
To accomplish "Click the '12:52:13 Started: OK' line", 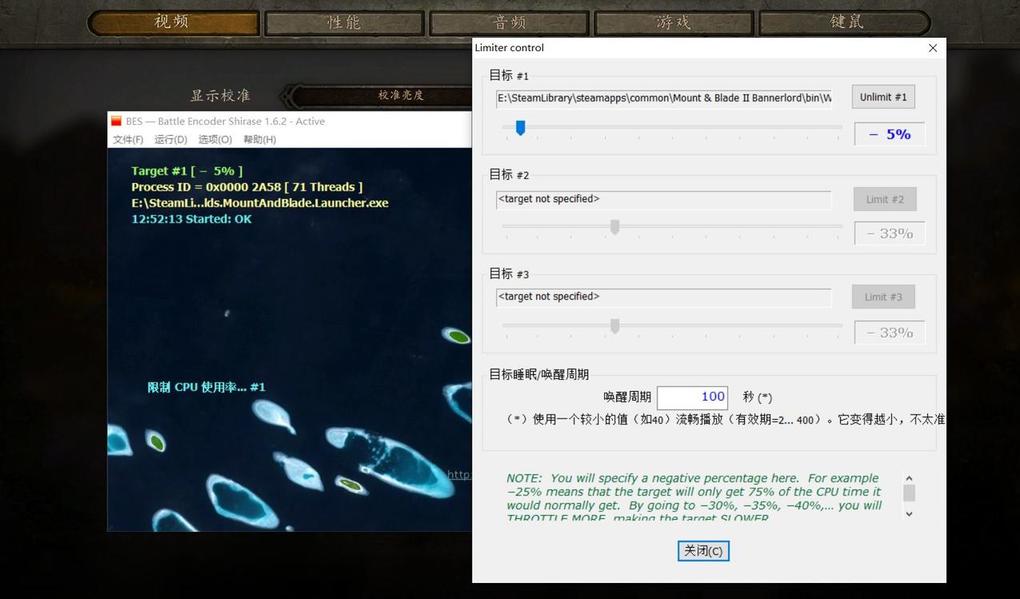I will pos(191,219).
